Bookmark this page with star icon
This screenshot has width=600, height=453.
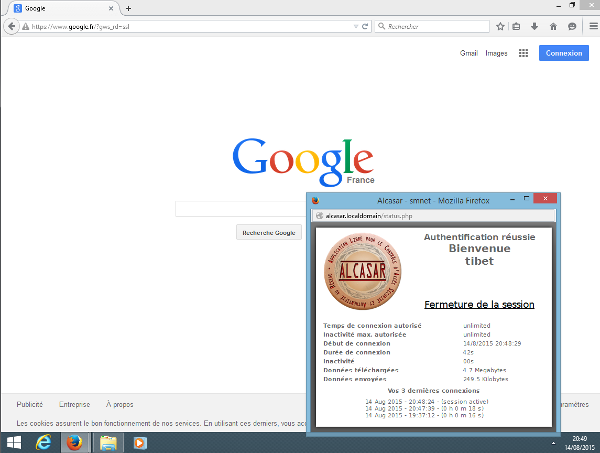pyautogui.click(x=500, y=26)
